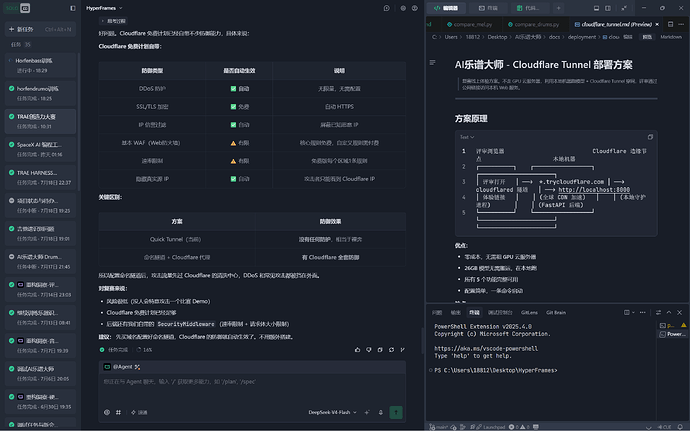Open the code block Text language dropdown

point(467,137)
